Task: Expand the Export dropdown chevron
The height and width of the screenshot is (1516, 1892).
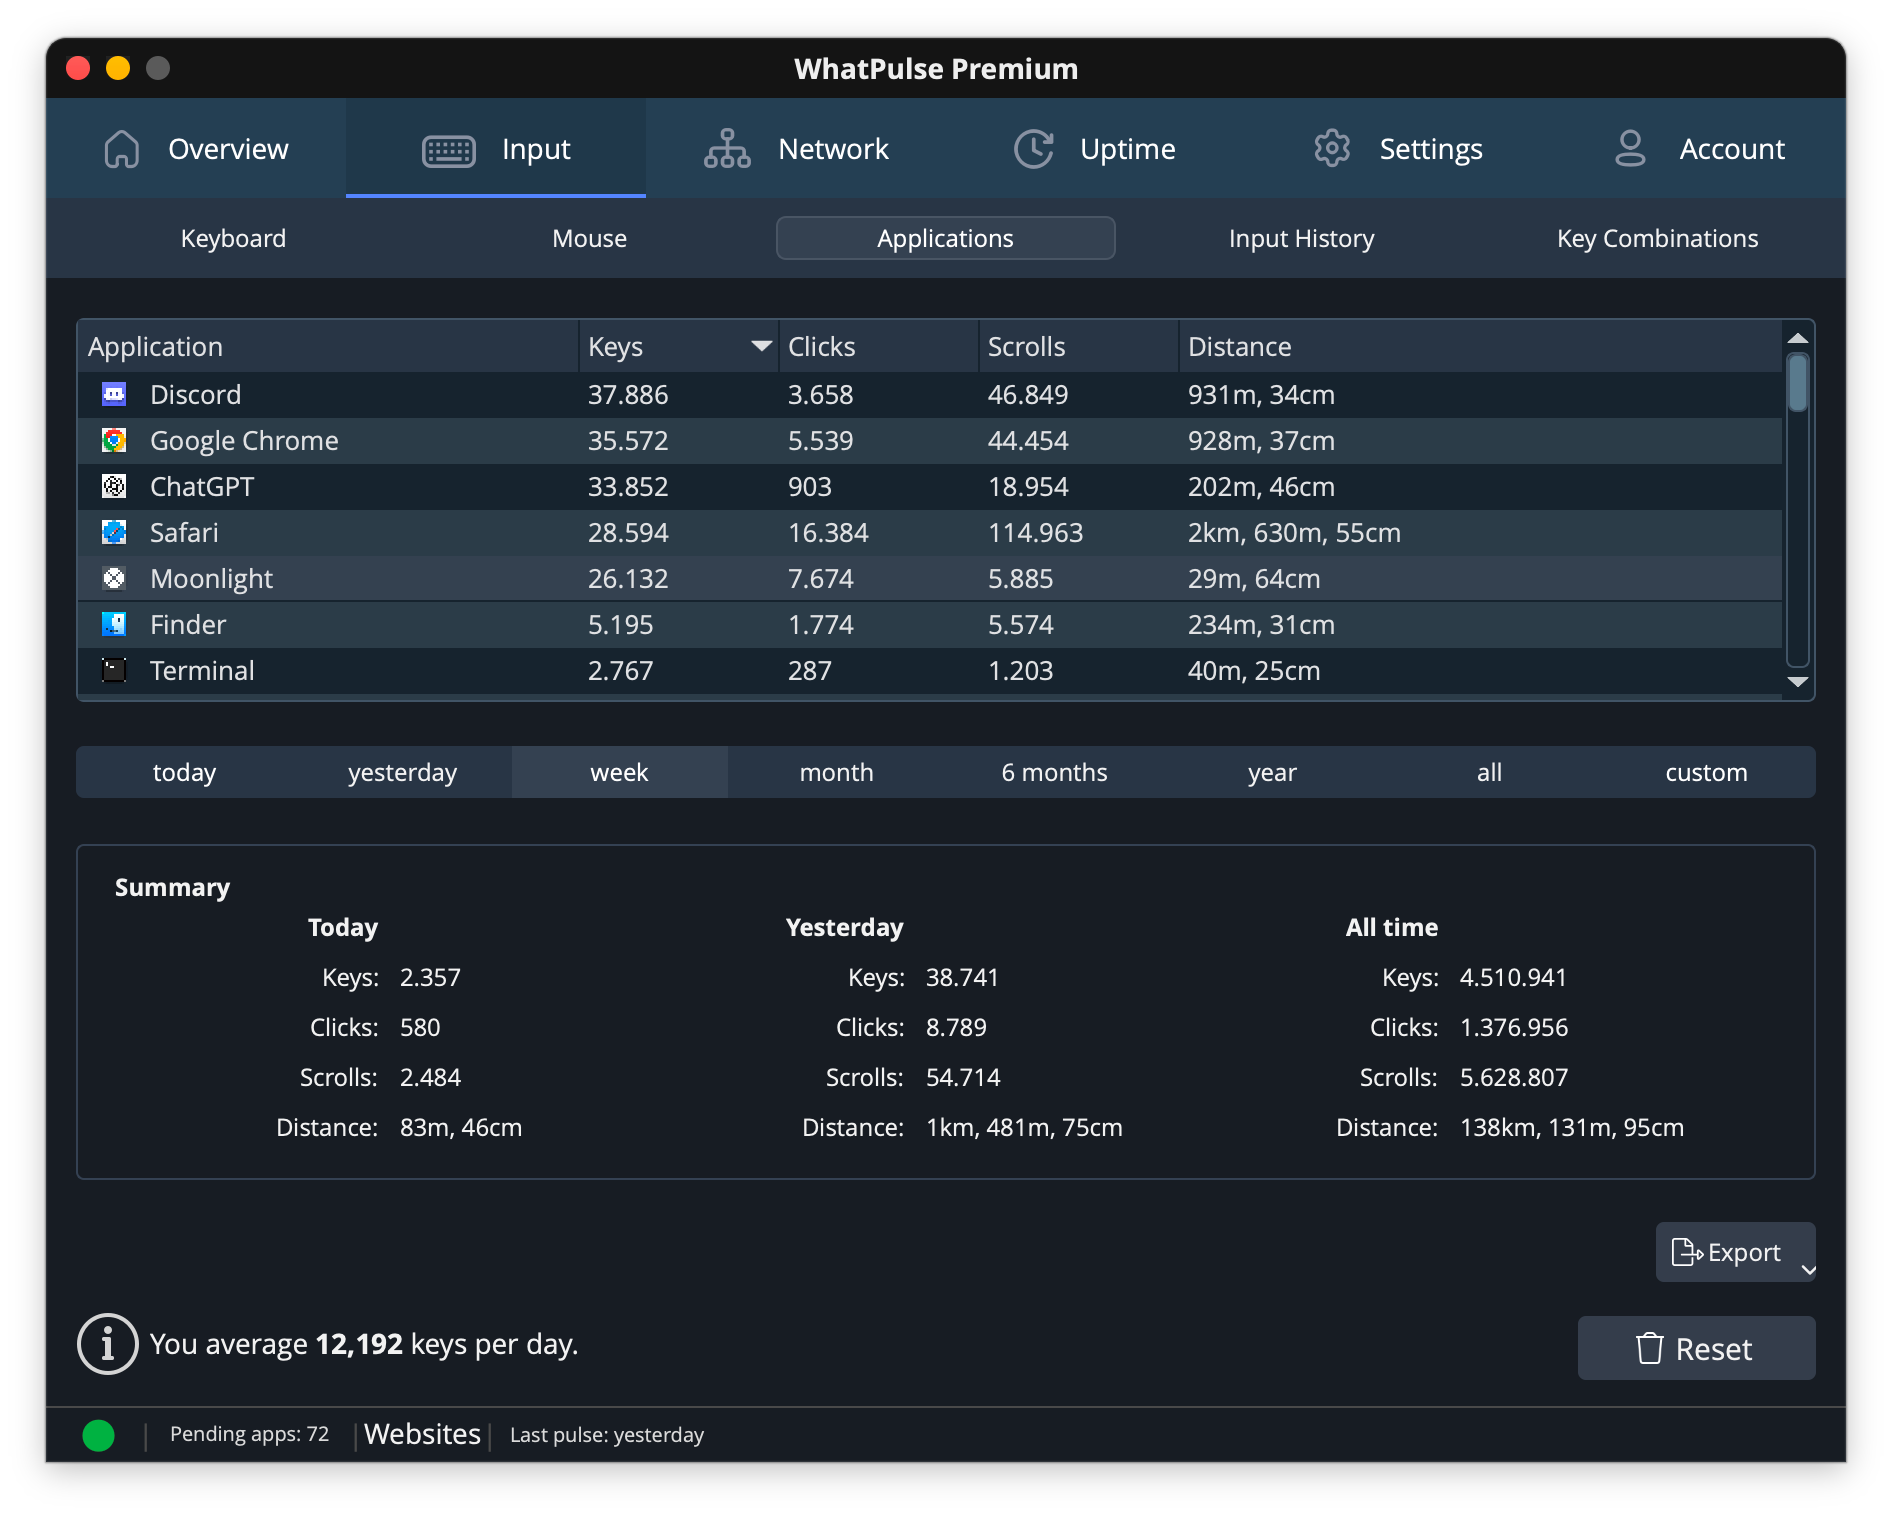Action: (x=1808, y=1269)
